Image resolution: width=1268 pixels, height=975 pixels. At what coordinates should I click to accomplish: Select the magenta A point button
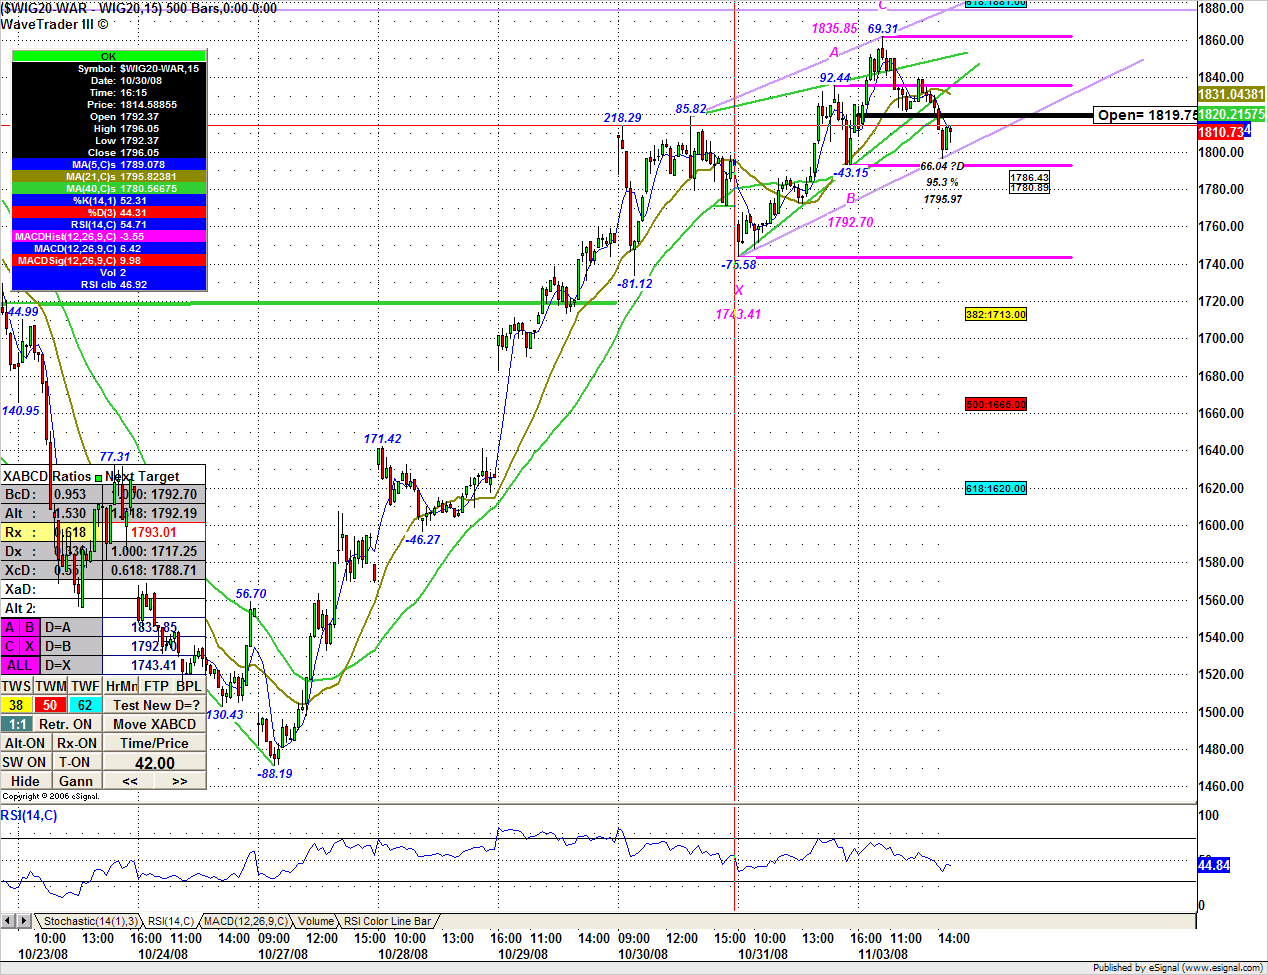11,627
